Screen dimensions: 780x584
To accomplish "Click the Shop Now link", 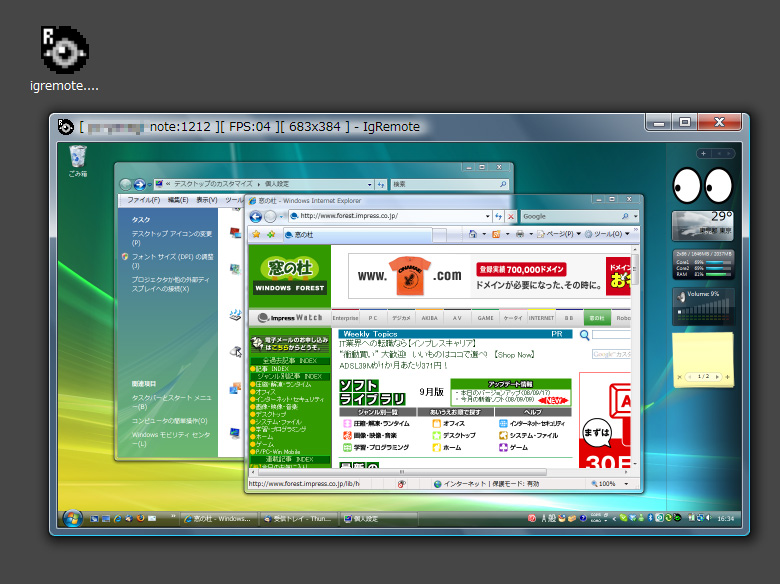I will [x=515, y=355].
